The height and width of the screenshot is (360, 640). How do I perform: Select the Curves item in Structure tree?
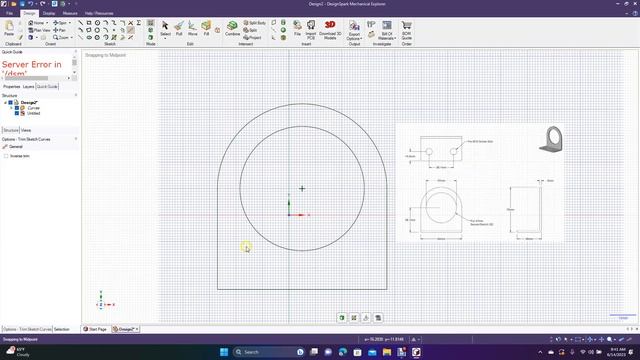pos(33,108)
